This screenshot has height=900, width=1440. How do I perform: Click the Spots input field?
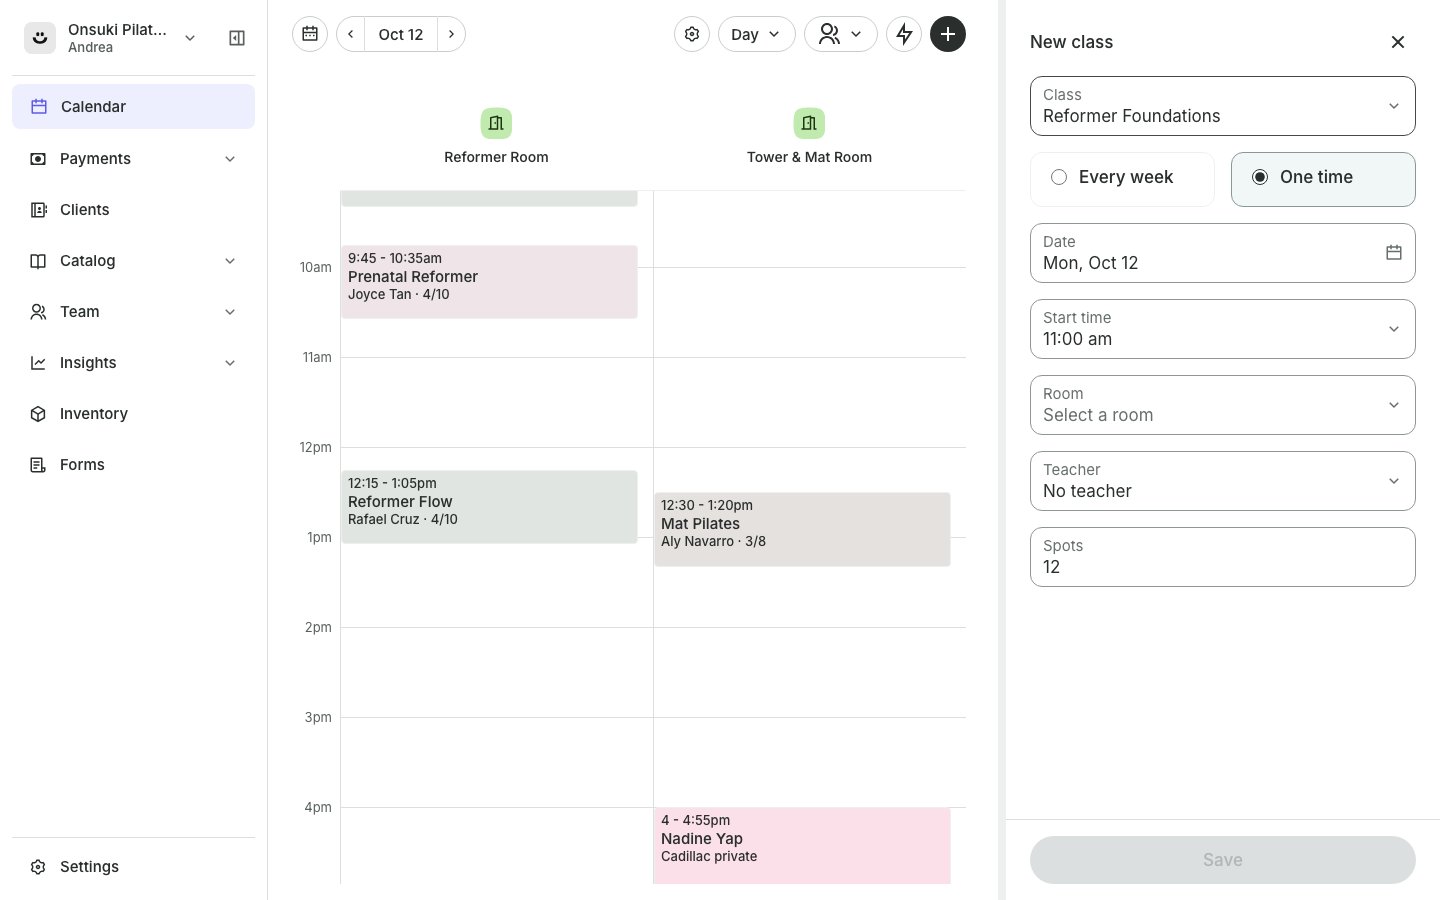point(1223,557)
